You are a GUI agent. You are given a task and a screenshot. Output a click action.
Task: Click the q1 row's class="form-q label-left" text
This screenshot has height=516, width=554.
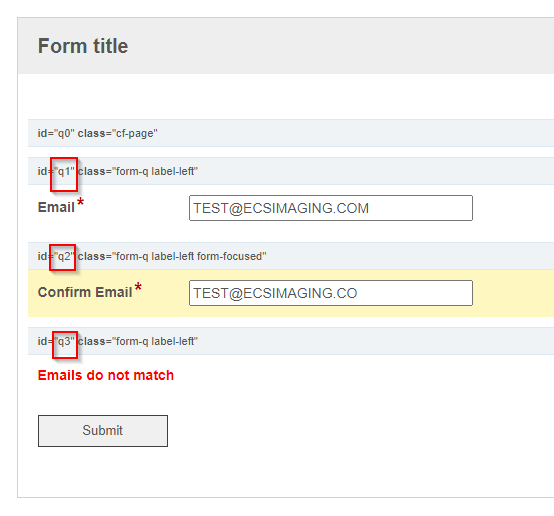(x=138, y=171)
